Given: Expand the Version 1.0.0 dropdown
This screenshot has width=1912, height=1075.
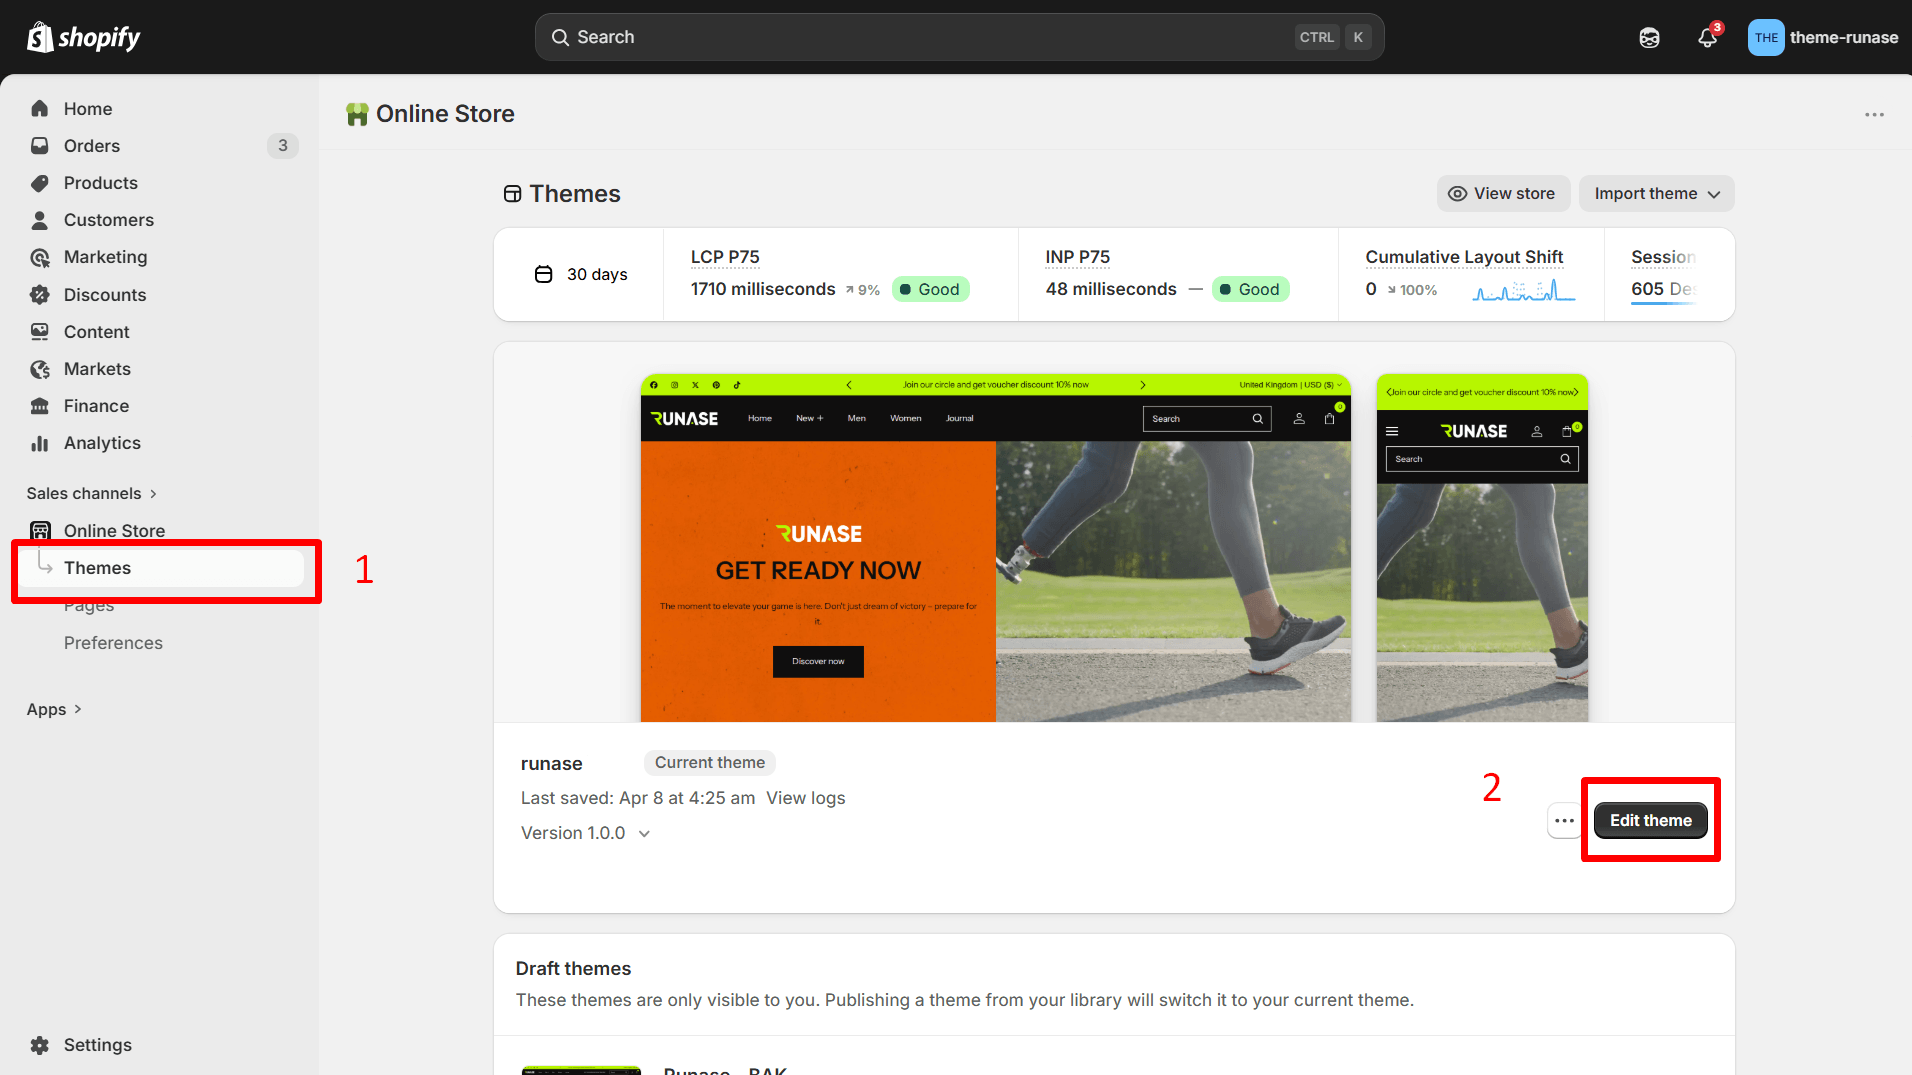Looking at the screenshot, I should coord(585,833).
